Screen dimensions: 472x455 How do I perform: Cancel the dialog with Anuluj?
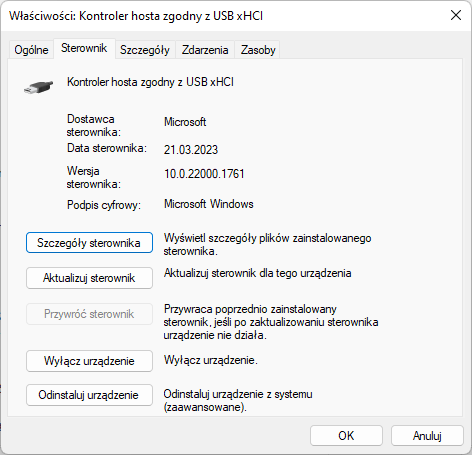(x=427, y=435)
